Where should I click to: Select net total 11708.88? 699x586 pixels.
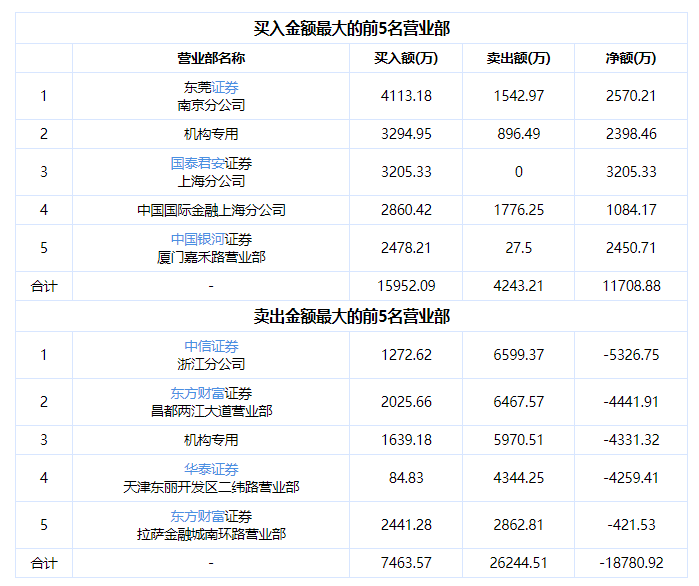[x=631, y=286]
